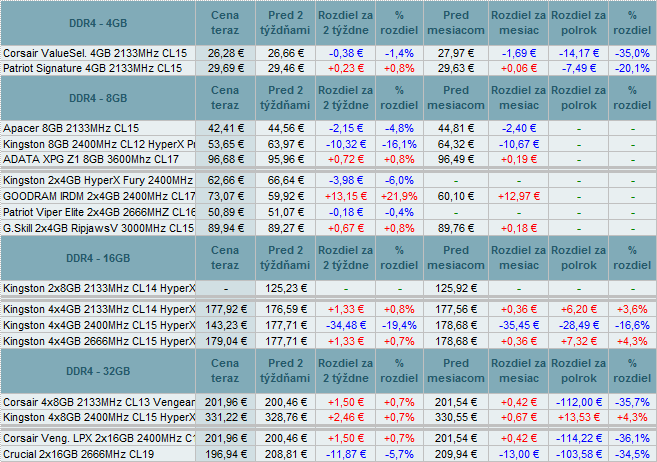Click the 143,23 € current price cell
Viewport: 657px width, 462px height.
pos(225,325)
